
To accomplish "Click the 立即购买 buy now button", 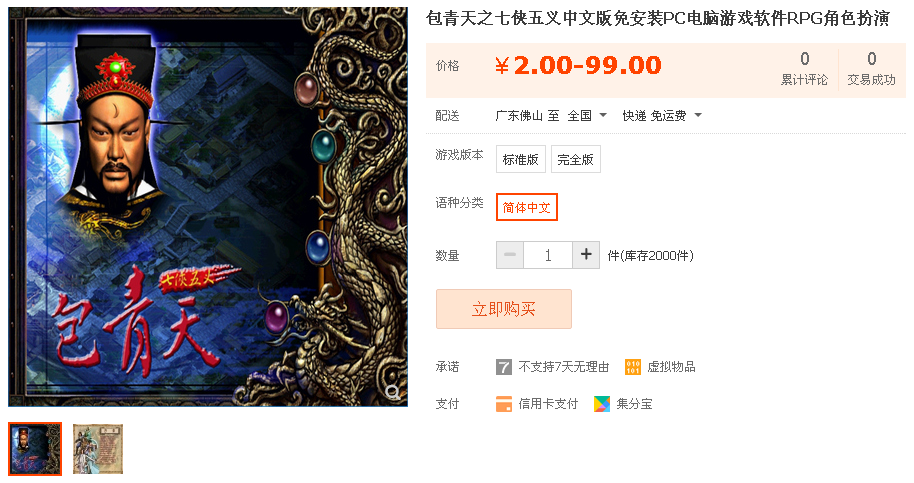I will [504, 309].
